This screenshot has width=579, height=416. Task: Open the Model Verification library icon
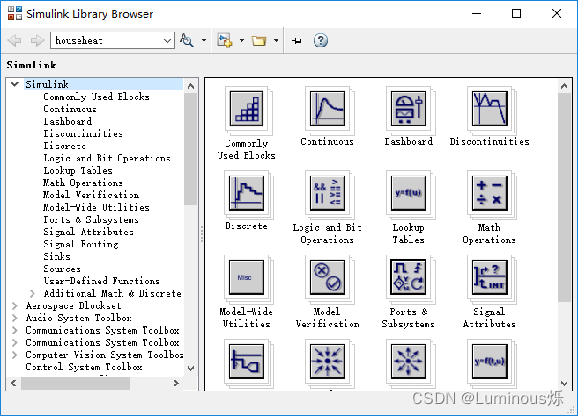point(328,277)
